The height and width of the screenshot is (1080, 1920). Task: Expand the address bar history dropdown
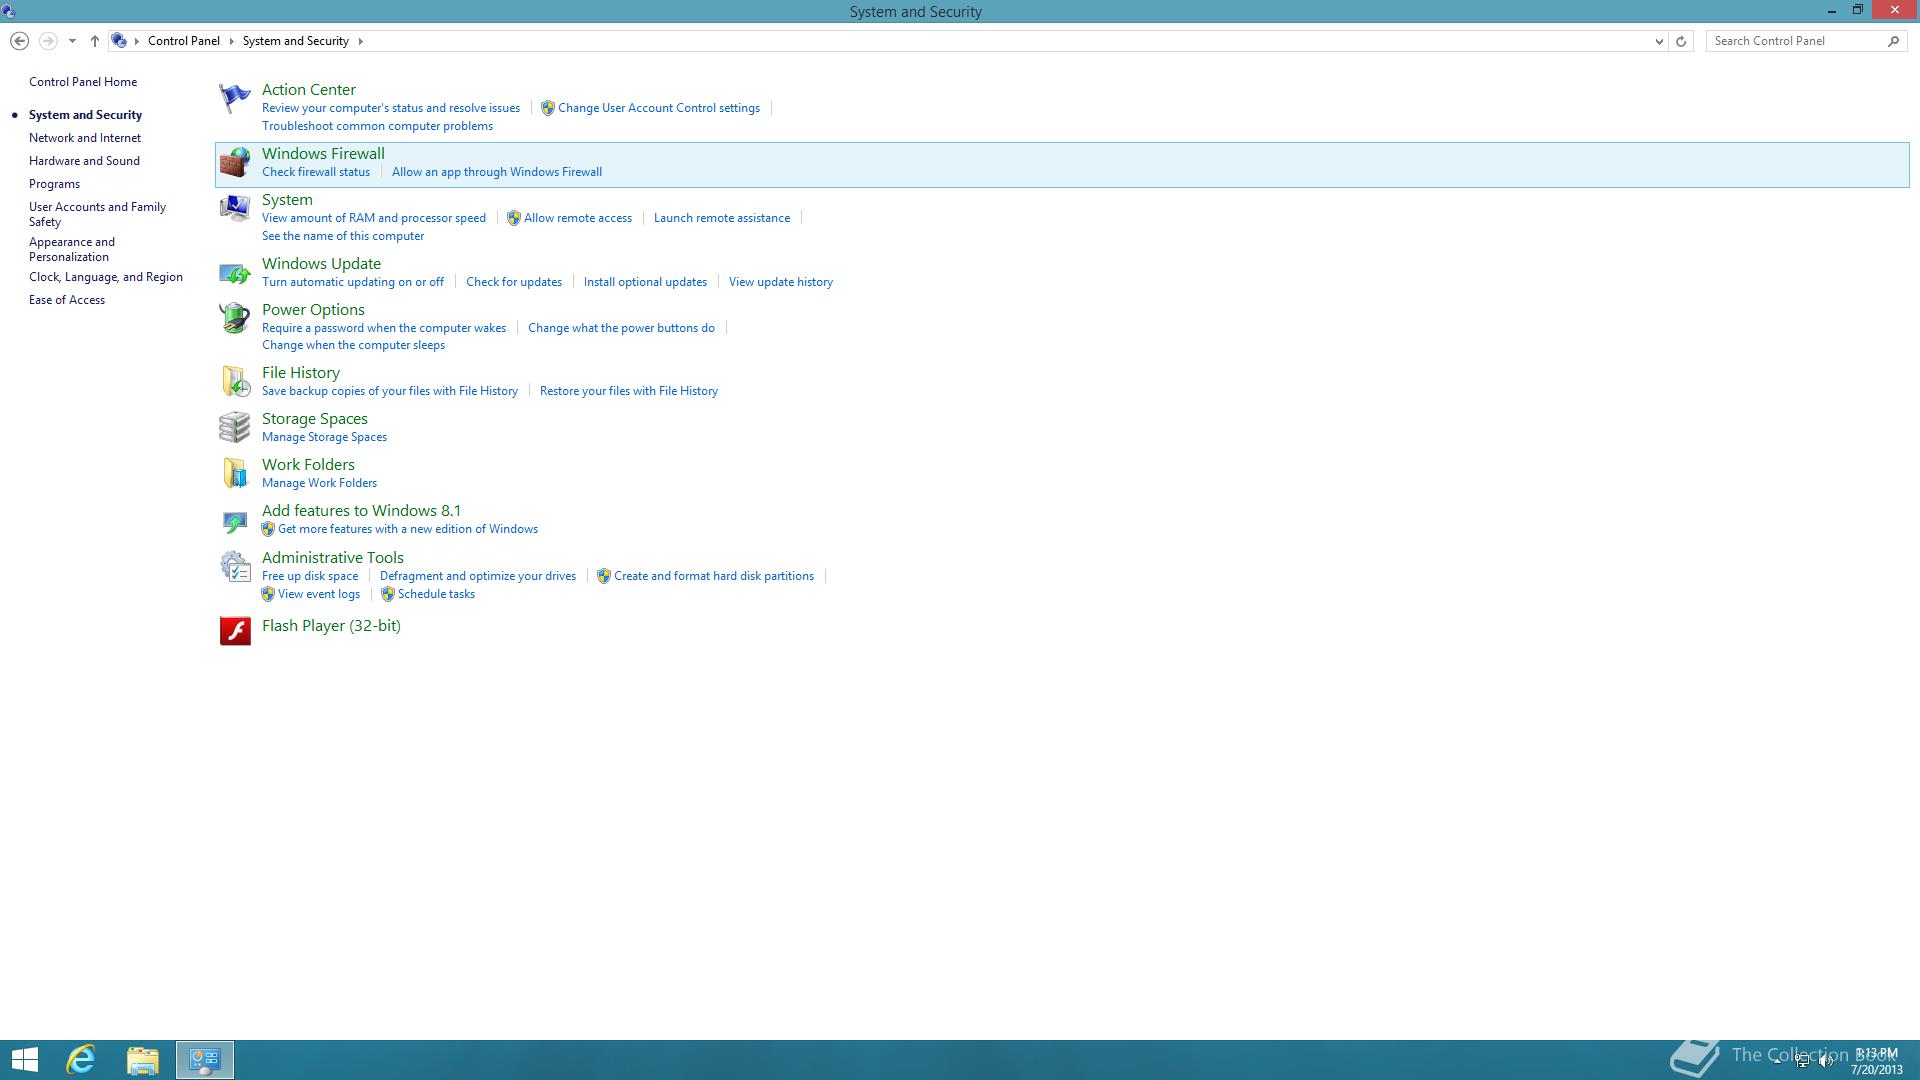point(1659,41)
